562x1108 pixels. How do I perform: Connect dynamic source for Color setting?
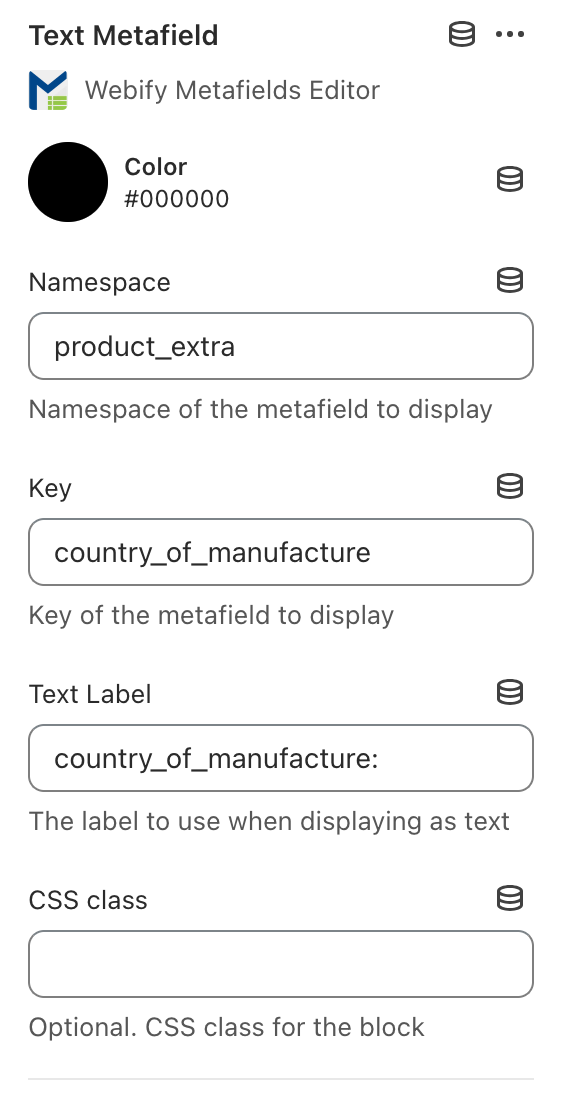pyautogui.click(x=510, y=179)
